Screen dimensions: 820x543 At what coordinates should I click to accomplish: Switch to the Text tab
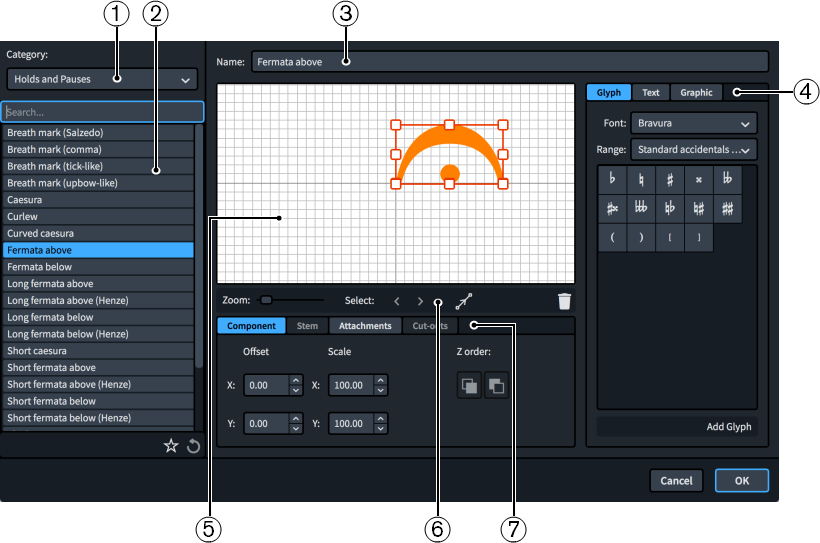651,93
